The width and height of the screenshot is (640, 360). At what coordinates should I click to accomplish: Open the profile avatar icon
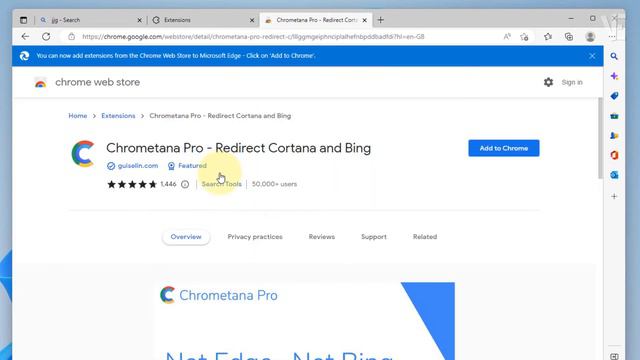tap(590, 36)
